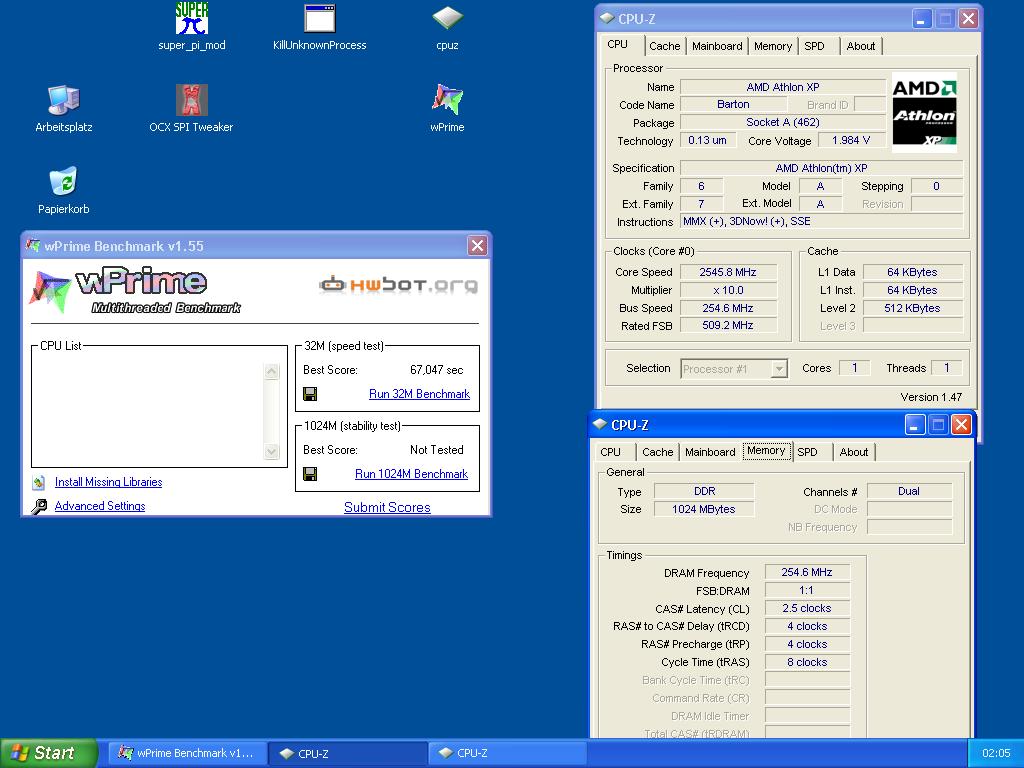This screenshot has height=768, width=1024.
Task: Activate the first CPU-Z taskbar button
Action: pos(347,753)
